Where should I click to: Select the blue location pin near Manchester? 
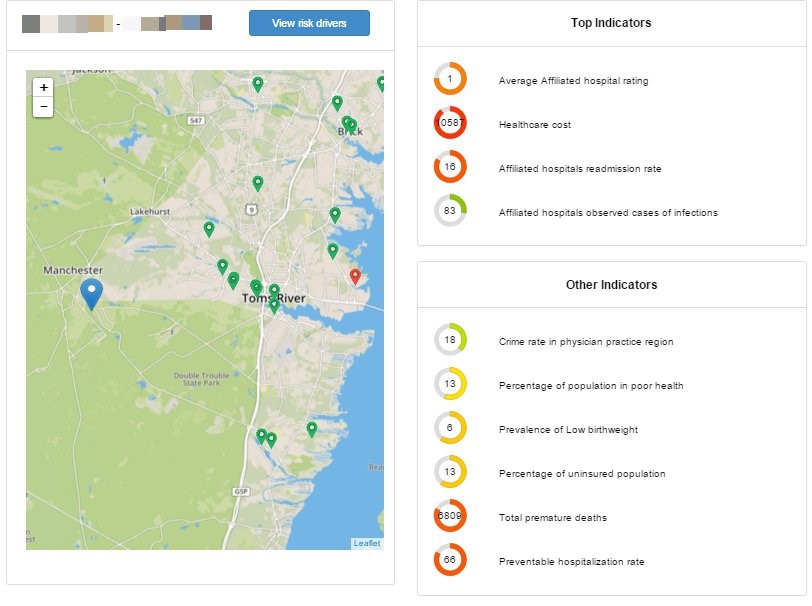(x=91, y=294)
